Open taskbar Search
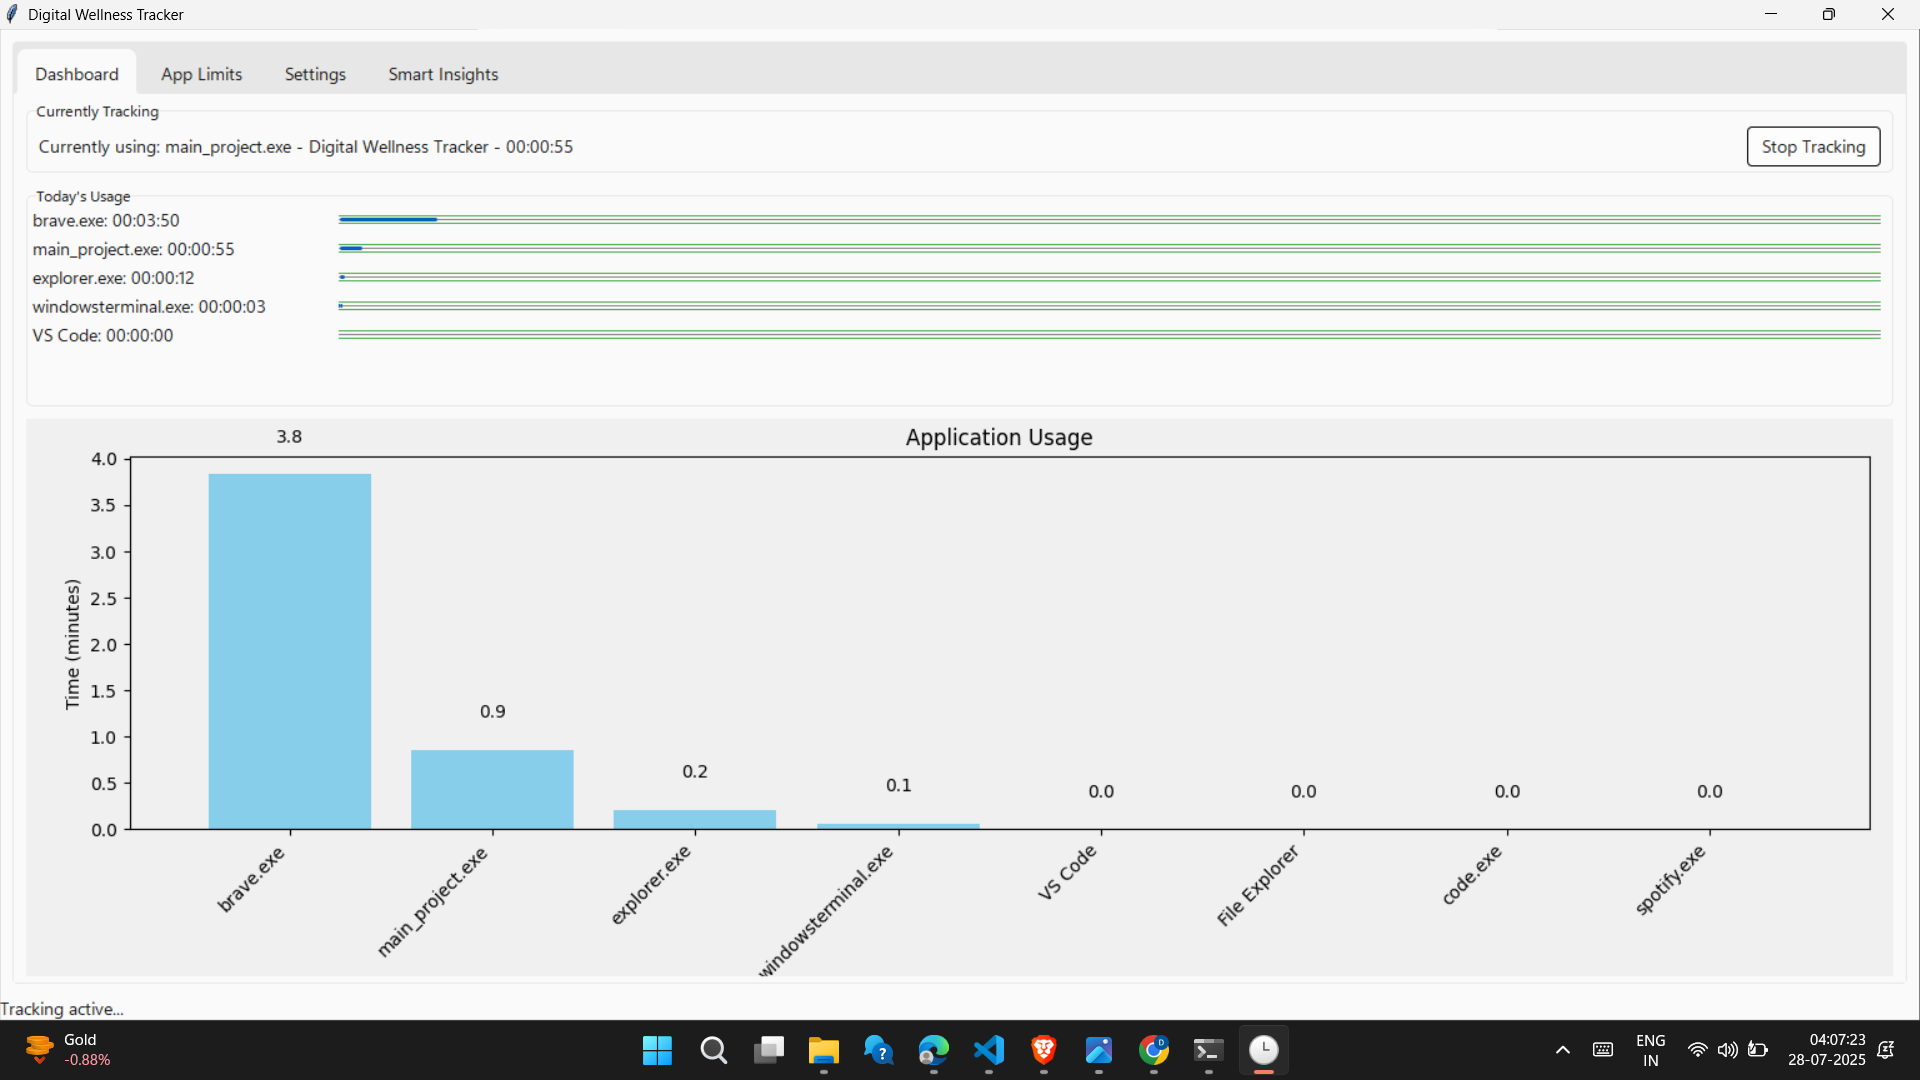The height and width of the screenshot is (1080, 1920). pos(713,1050)
